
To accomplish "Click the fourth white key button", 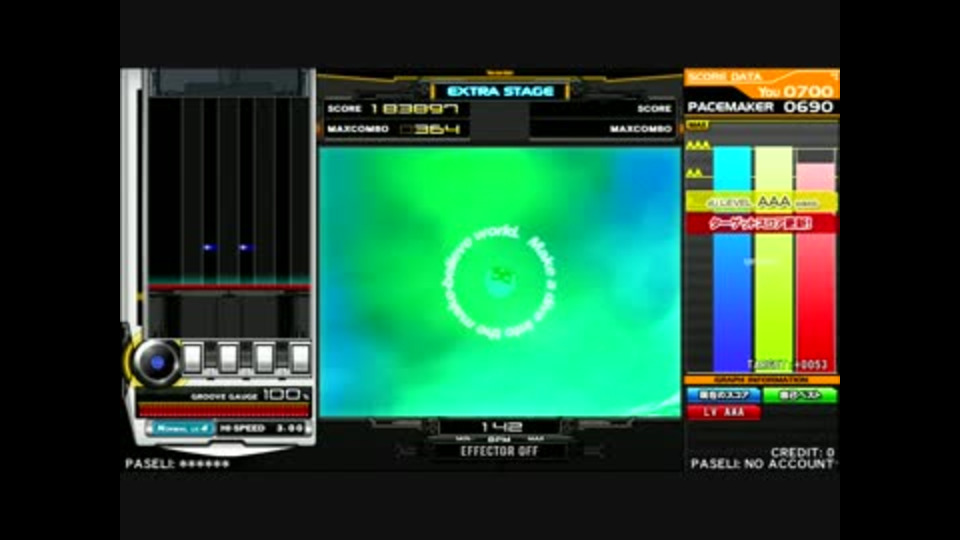I will tap(299, 358).
